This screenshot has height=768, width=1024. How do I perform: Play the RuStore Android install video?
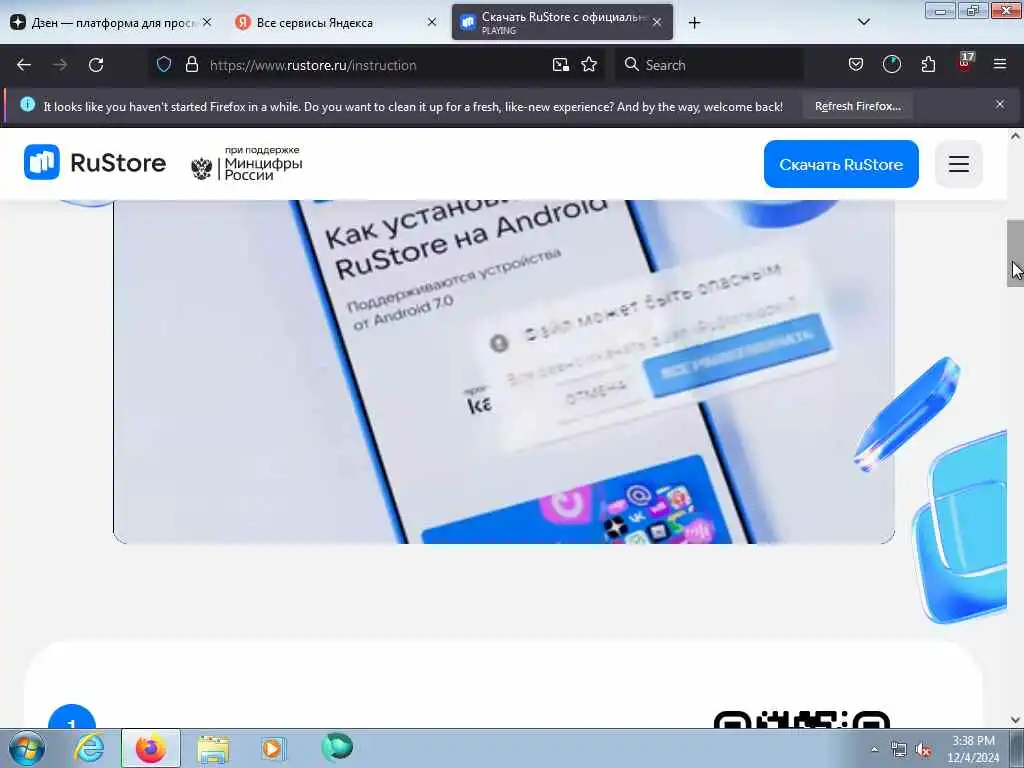[504, 371]
